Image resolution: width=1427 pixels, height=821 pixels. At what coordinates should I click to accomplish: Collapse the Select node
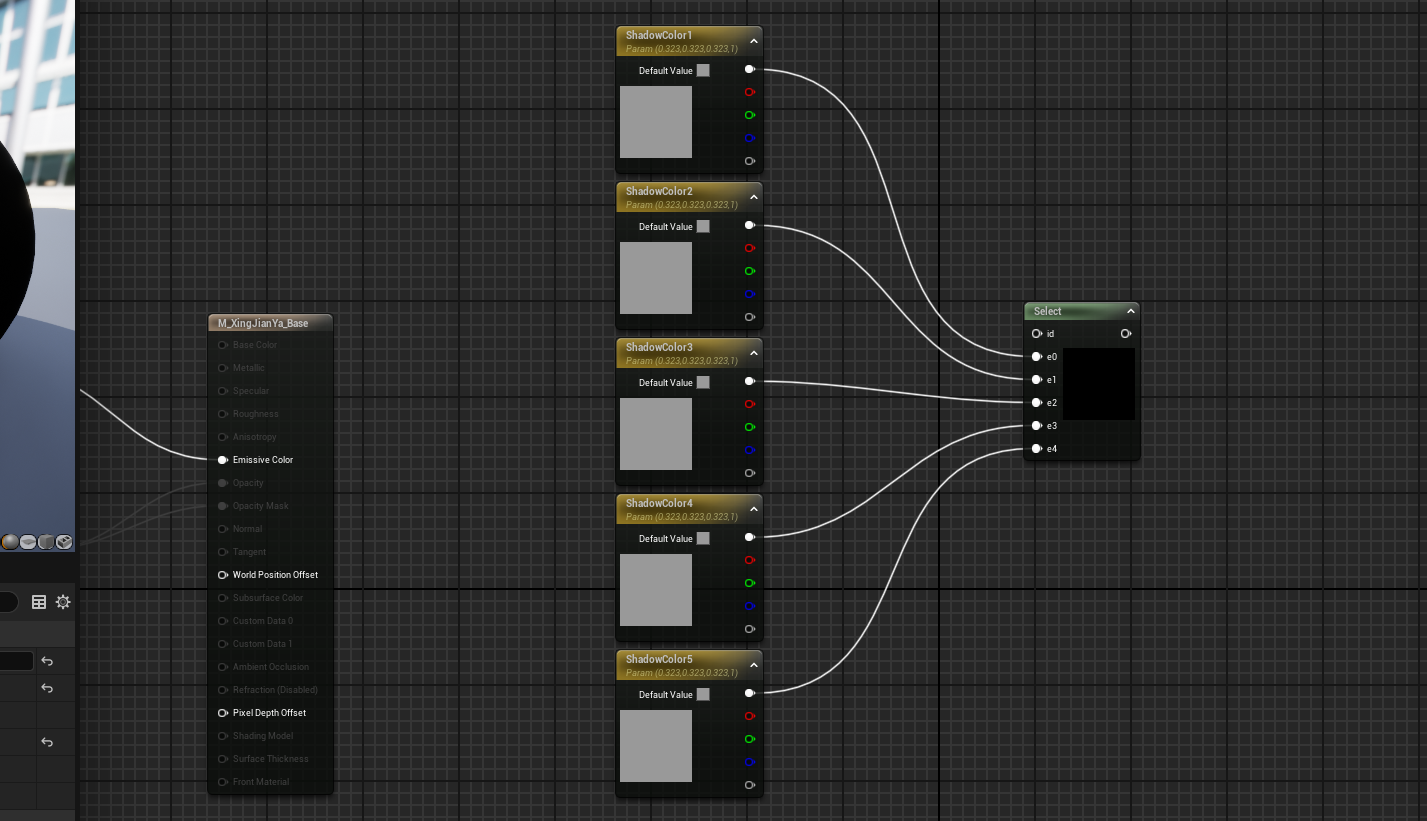1130,312
